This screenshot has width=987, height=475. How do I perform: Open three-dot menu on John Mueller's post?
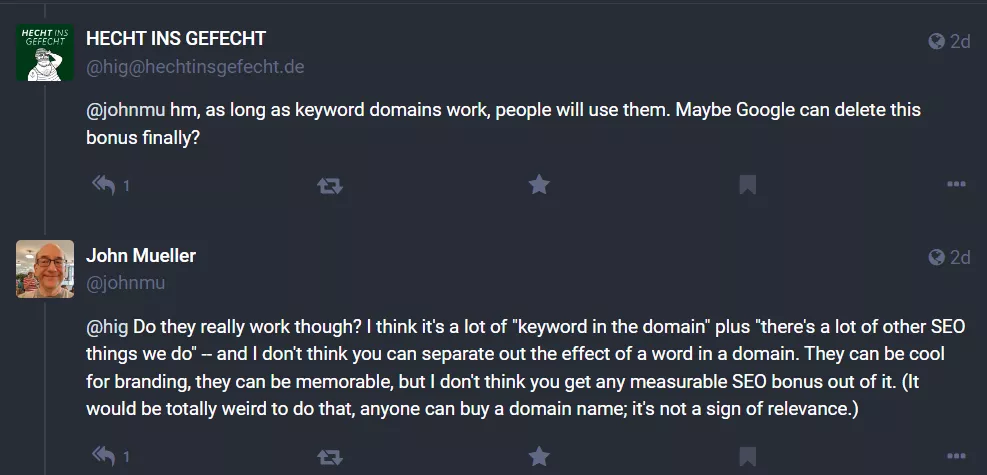pyautogui.click(x=956, y=456)
